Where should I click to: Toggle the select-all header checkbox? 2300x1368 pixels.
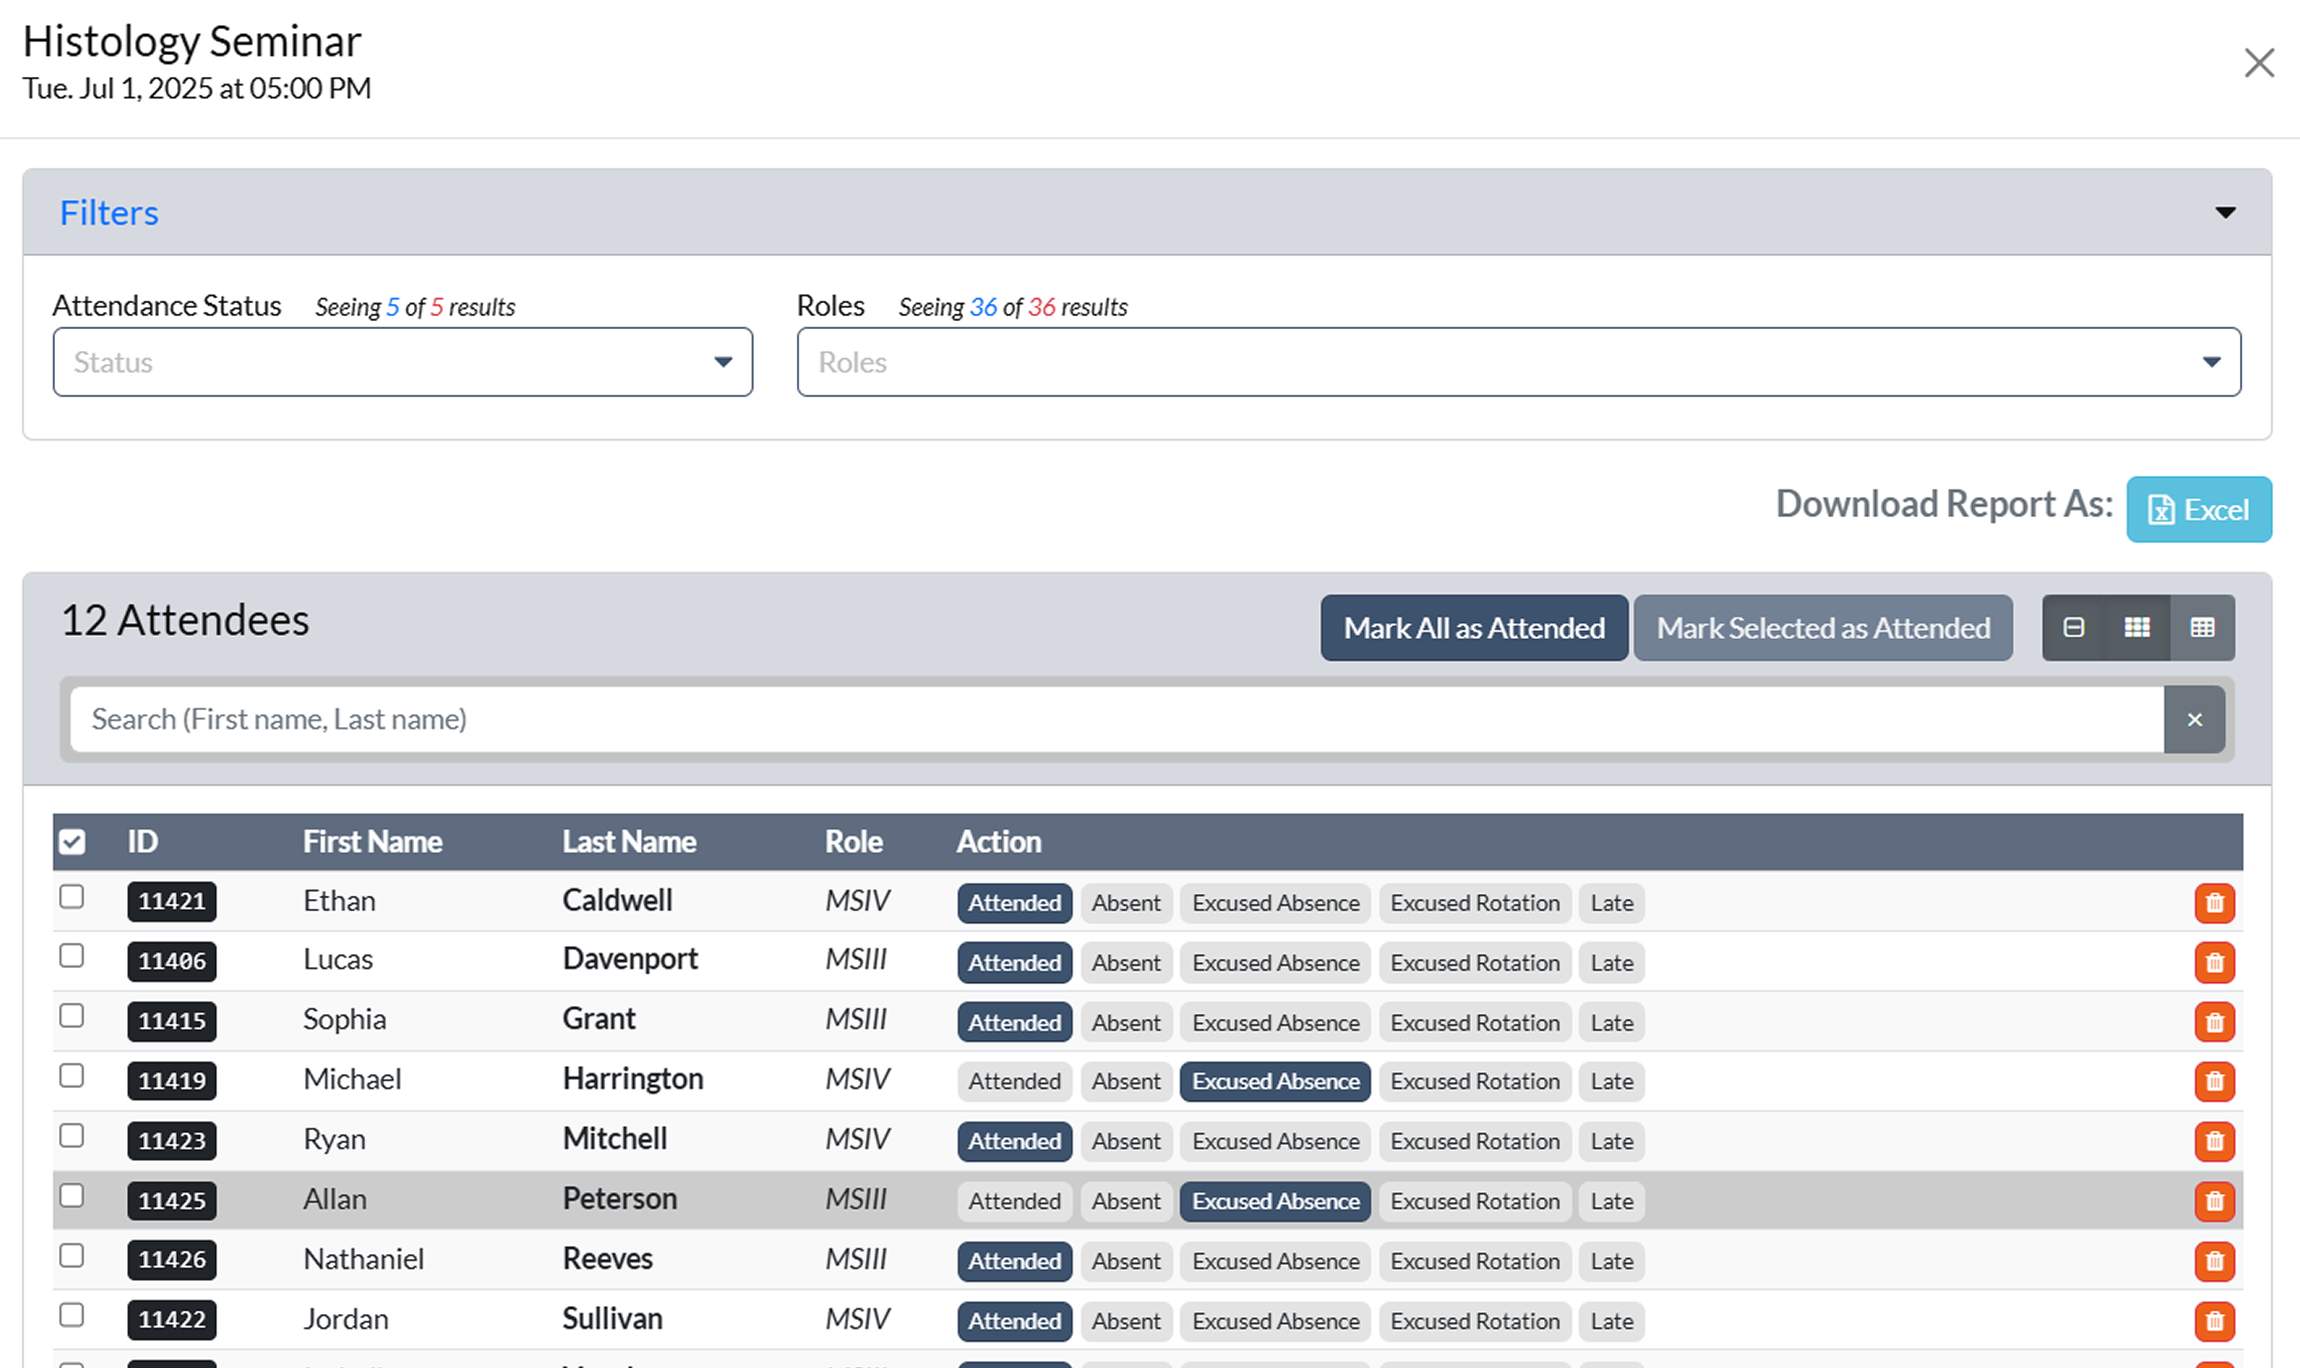point(72,842)
